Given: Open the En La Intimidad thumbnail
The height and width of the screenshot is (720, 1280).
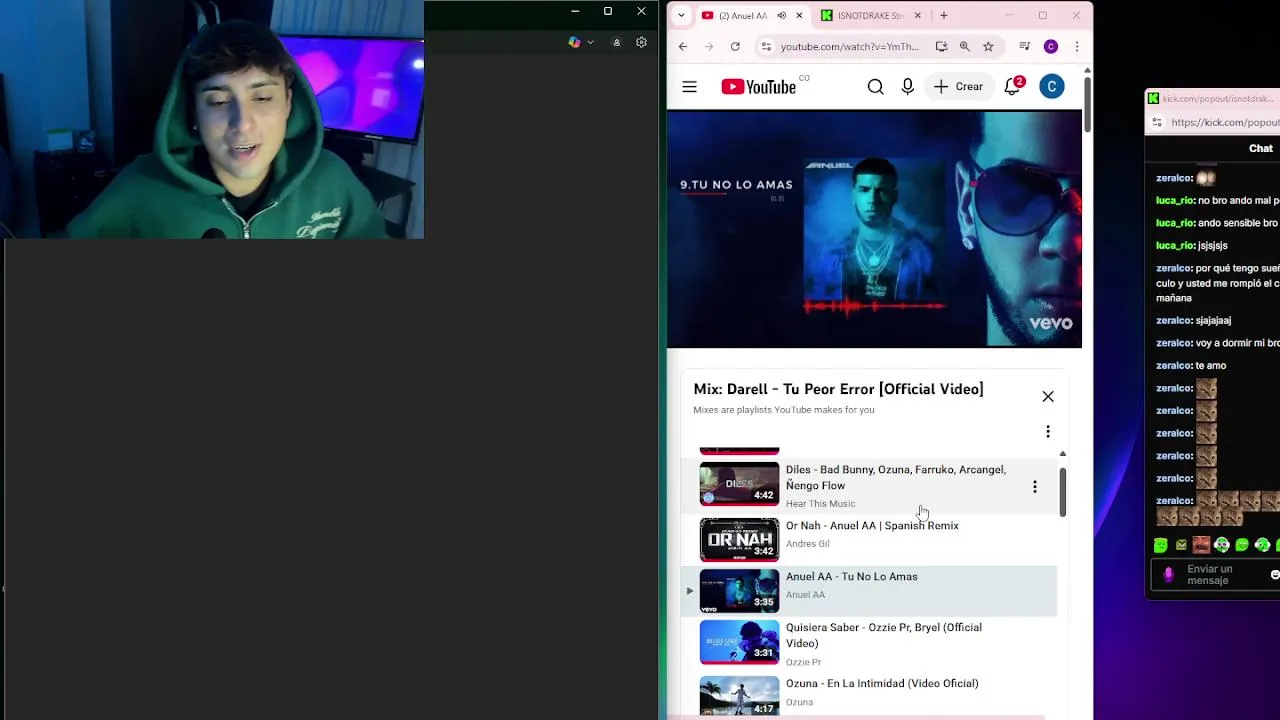Looking at the screenshot, I should click(x=739, y=696).
